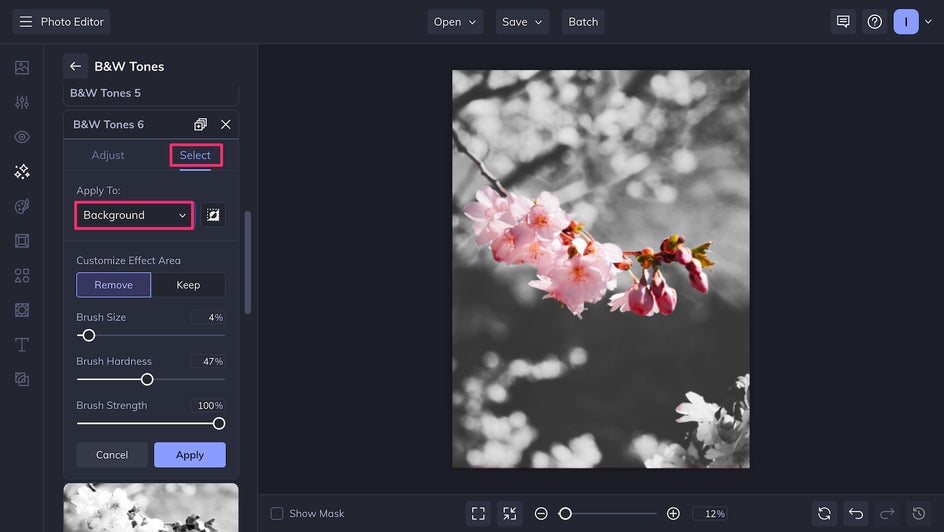Screen dimensions: 944x532
Task: Click the 12% zoom value field
Action: (x=710, y=513)
